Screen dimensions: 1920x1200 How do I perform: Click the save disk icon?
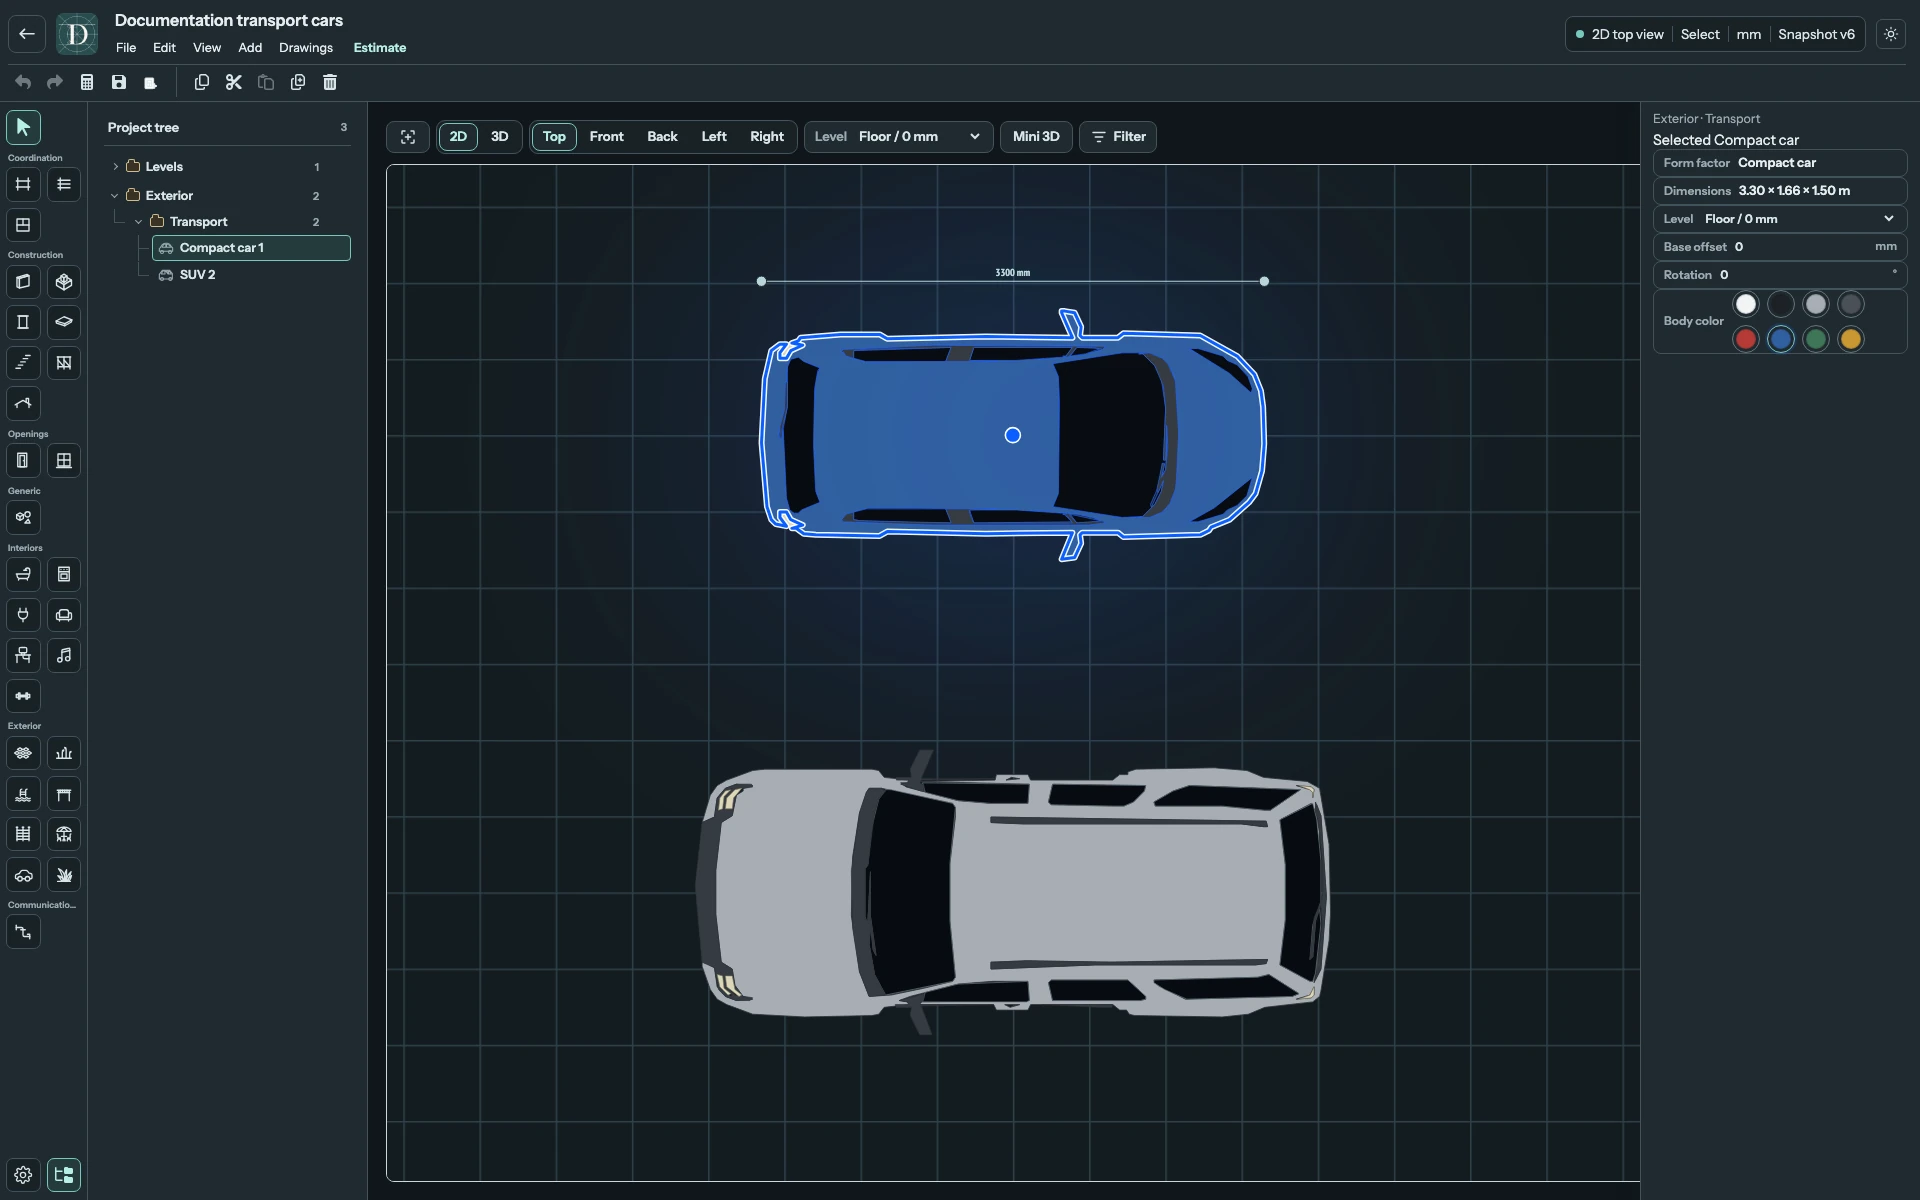[119, 82]
